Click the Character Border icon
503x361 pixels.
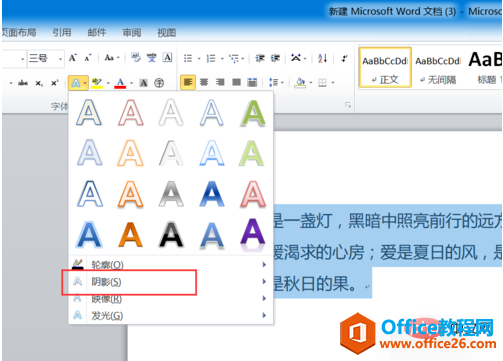tap(167, 58)
